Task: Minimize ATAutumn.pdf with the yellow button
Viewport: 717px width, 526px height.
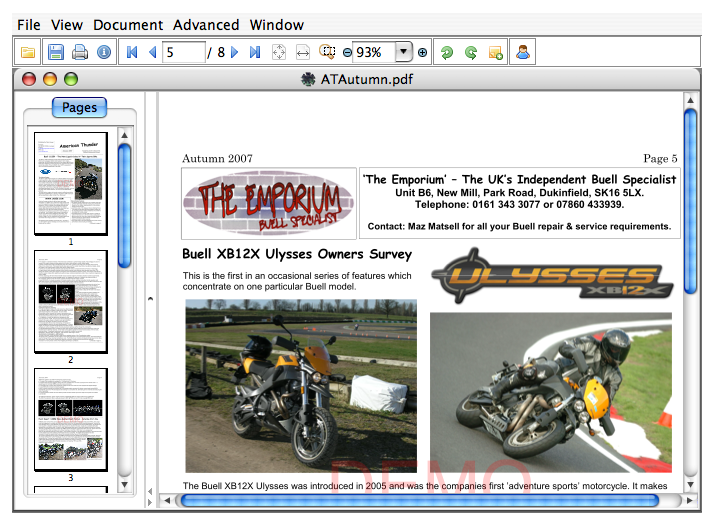Action: point(50,79)
